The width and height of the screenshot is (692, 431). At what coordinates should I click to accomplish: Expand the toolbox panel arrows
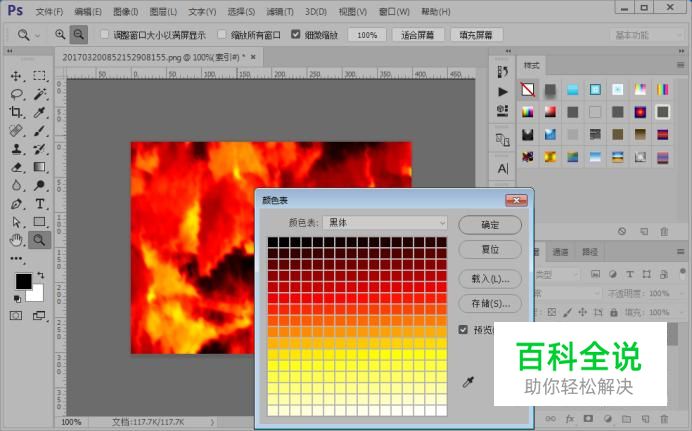(x=10, y=52)
